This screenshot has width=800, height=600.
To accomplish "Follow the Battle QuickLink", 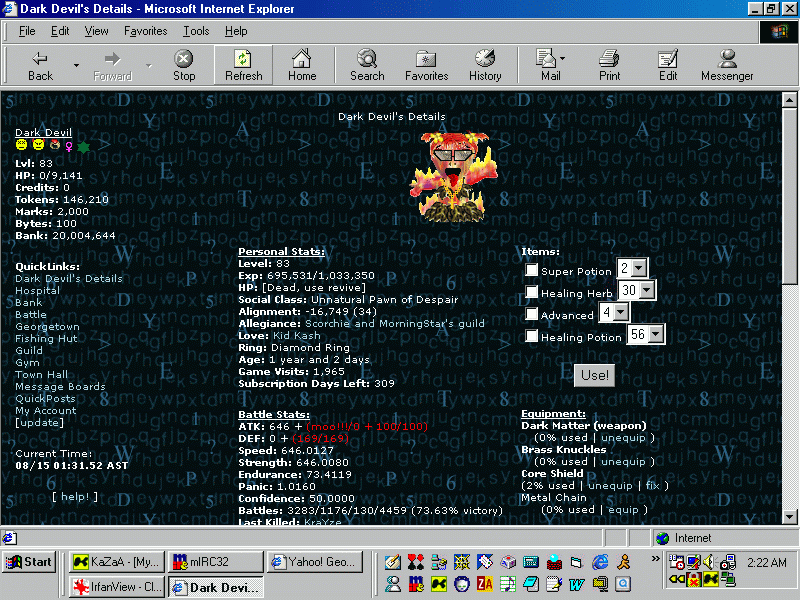I will point(30,314).
